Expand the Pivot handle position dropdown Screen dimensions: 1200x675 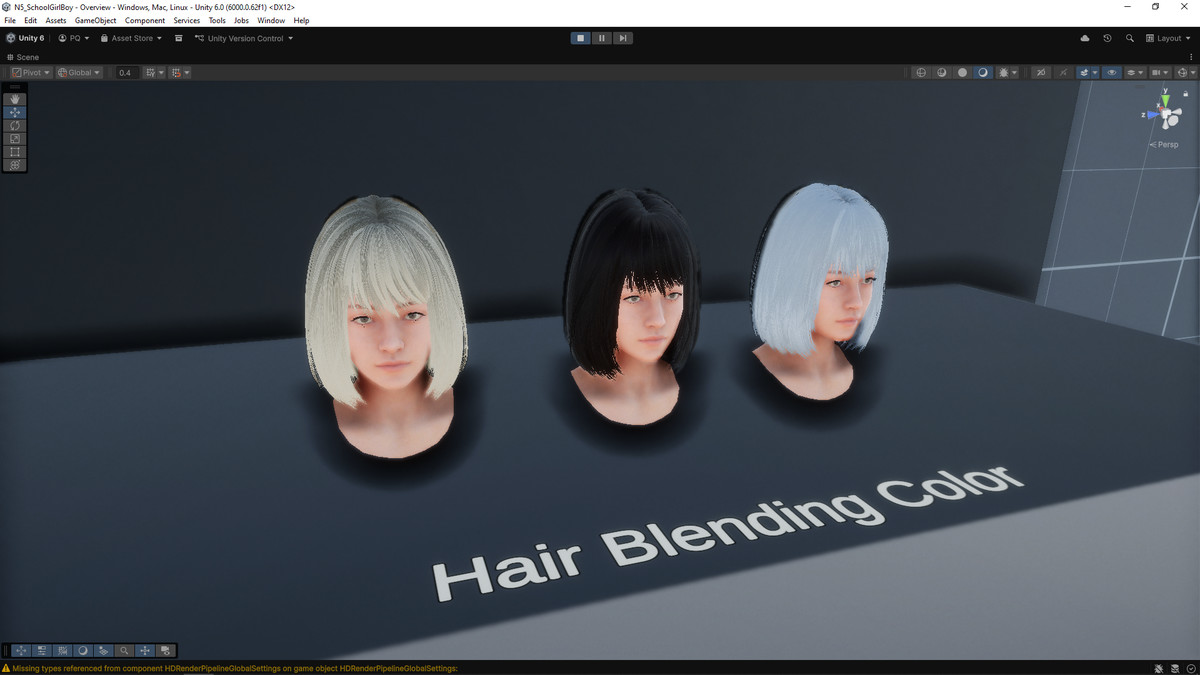pos(31,73)
